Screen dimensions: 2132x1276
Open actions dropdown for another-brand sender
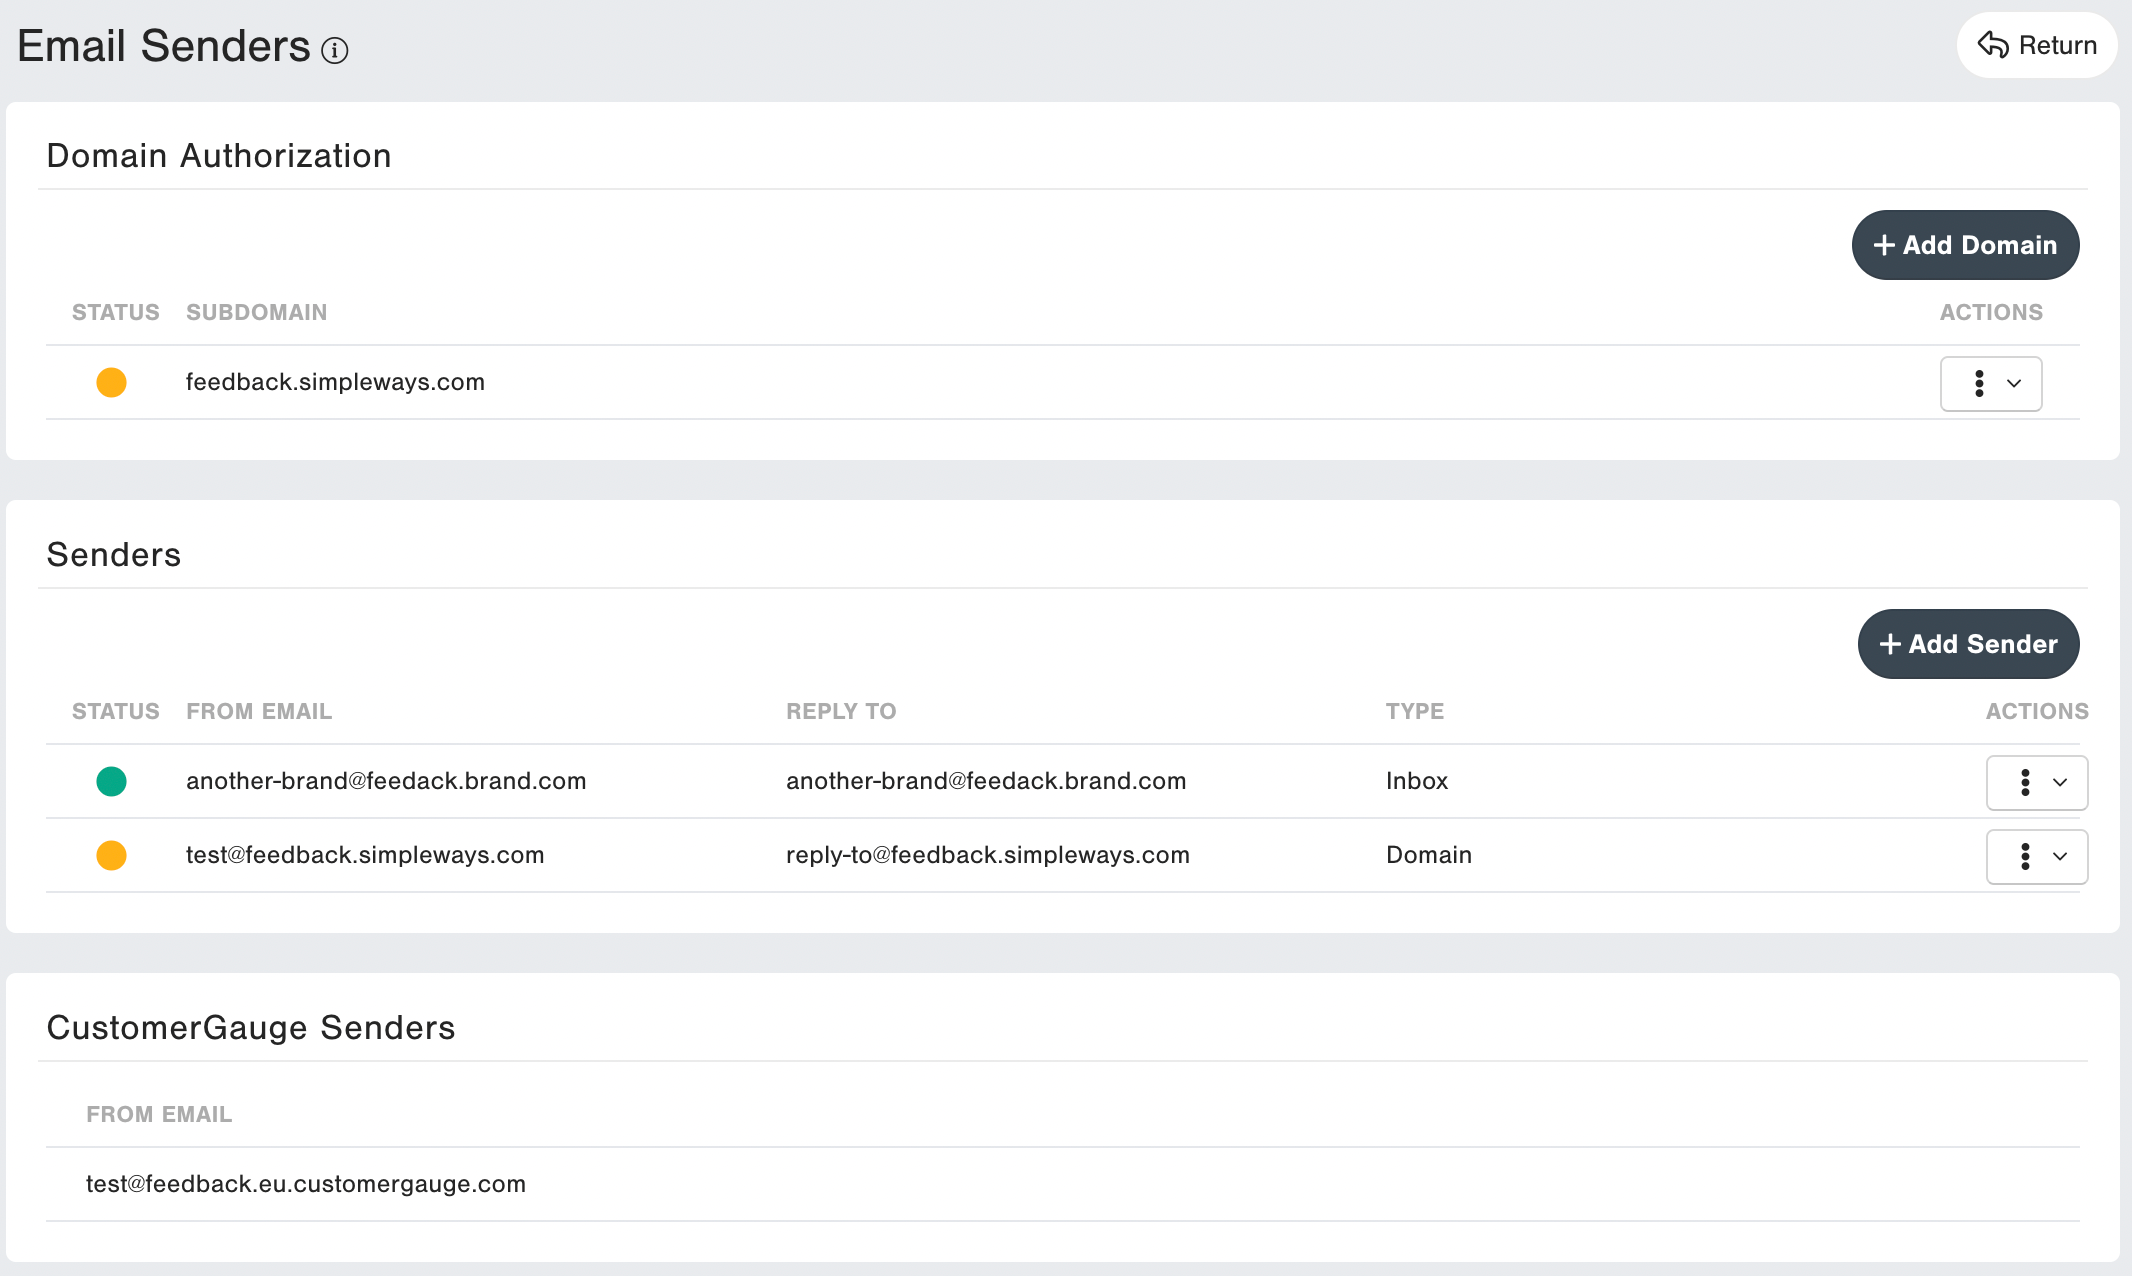2036,783
